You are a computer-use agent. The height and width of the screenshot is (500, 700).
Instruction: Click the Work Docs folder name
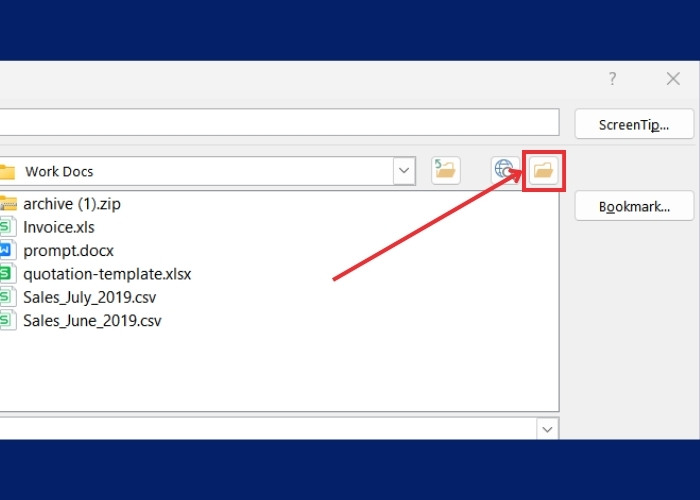coord(59,171)
